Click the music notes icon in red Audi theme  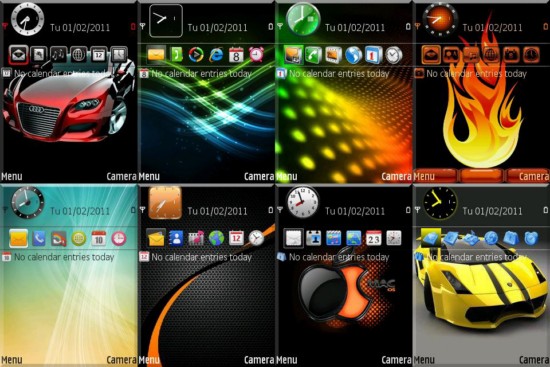point(58,55)
